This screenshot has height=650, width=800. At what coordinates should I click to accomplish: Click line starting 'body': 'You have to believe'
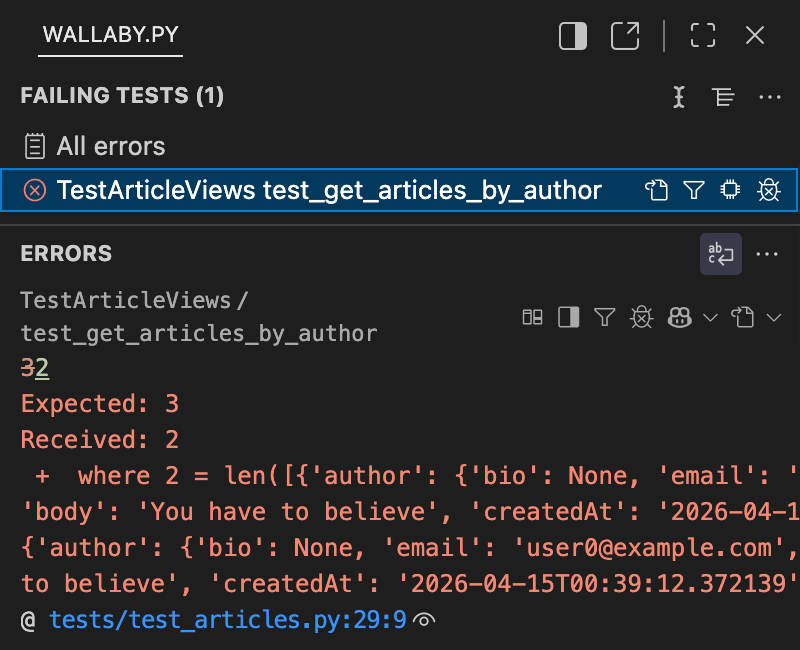pos(410,512)
